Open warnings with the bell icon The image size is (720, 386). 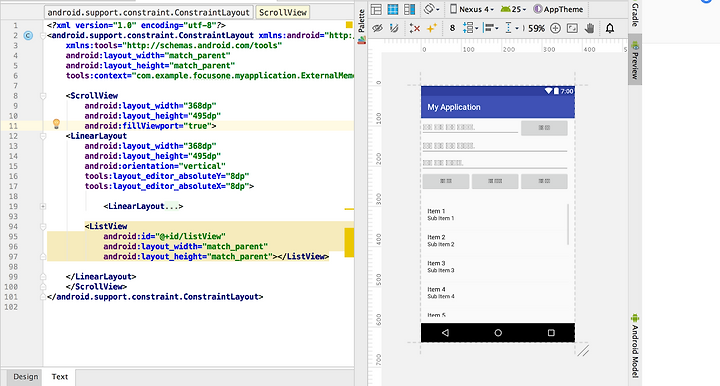click(x=610, y=28)
